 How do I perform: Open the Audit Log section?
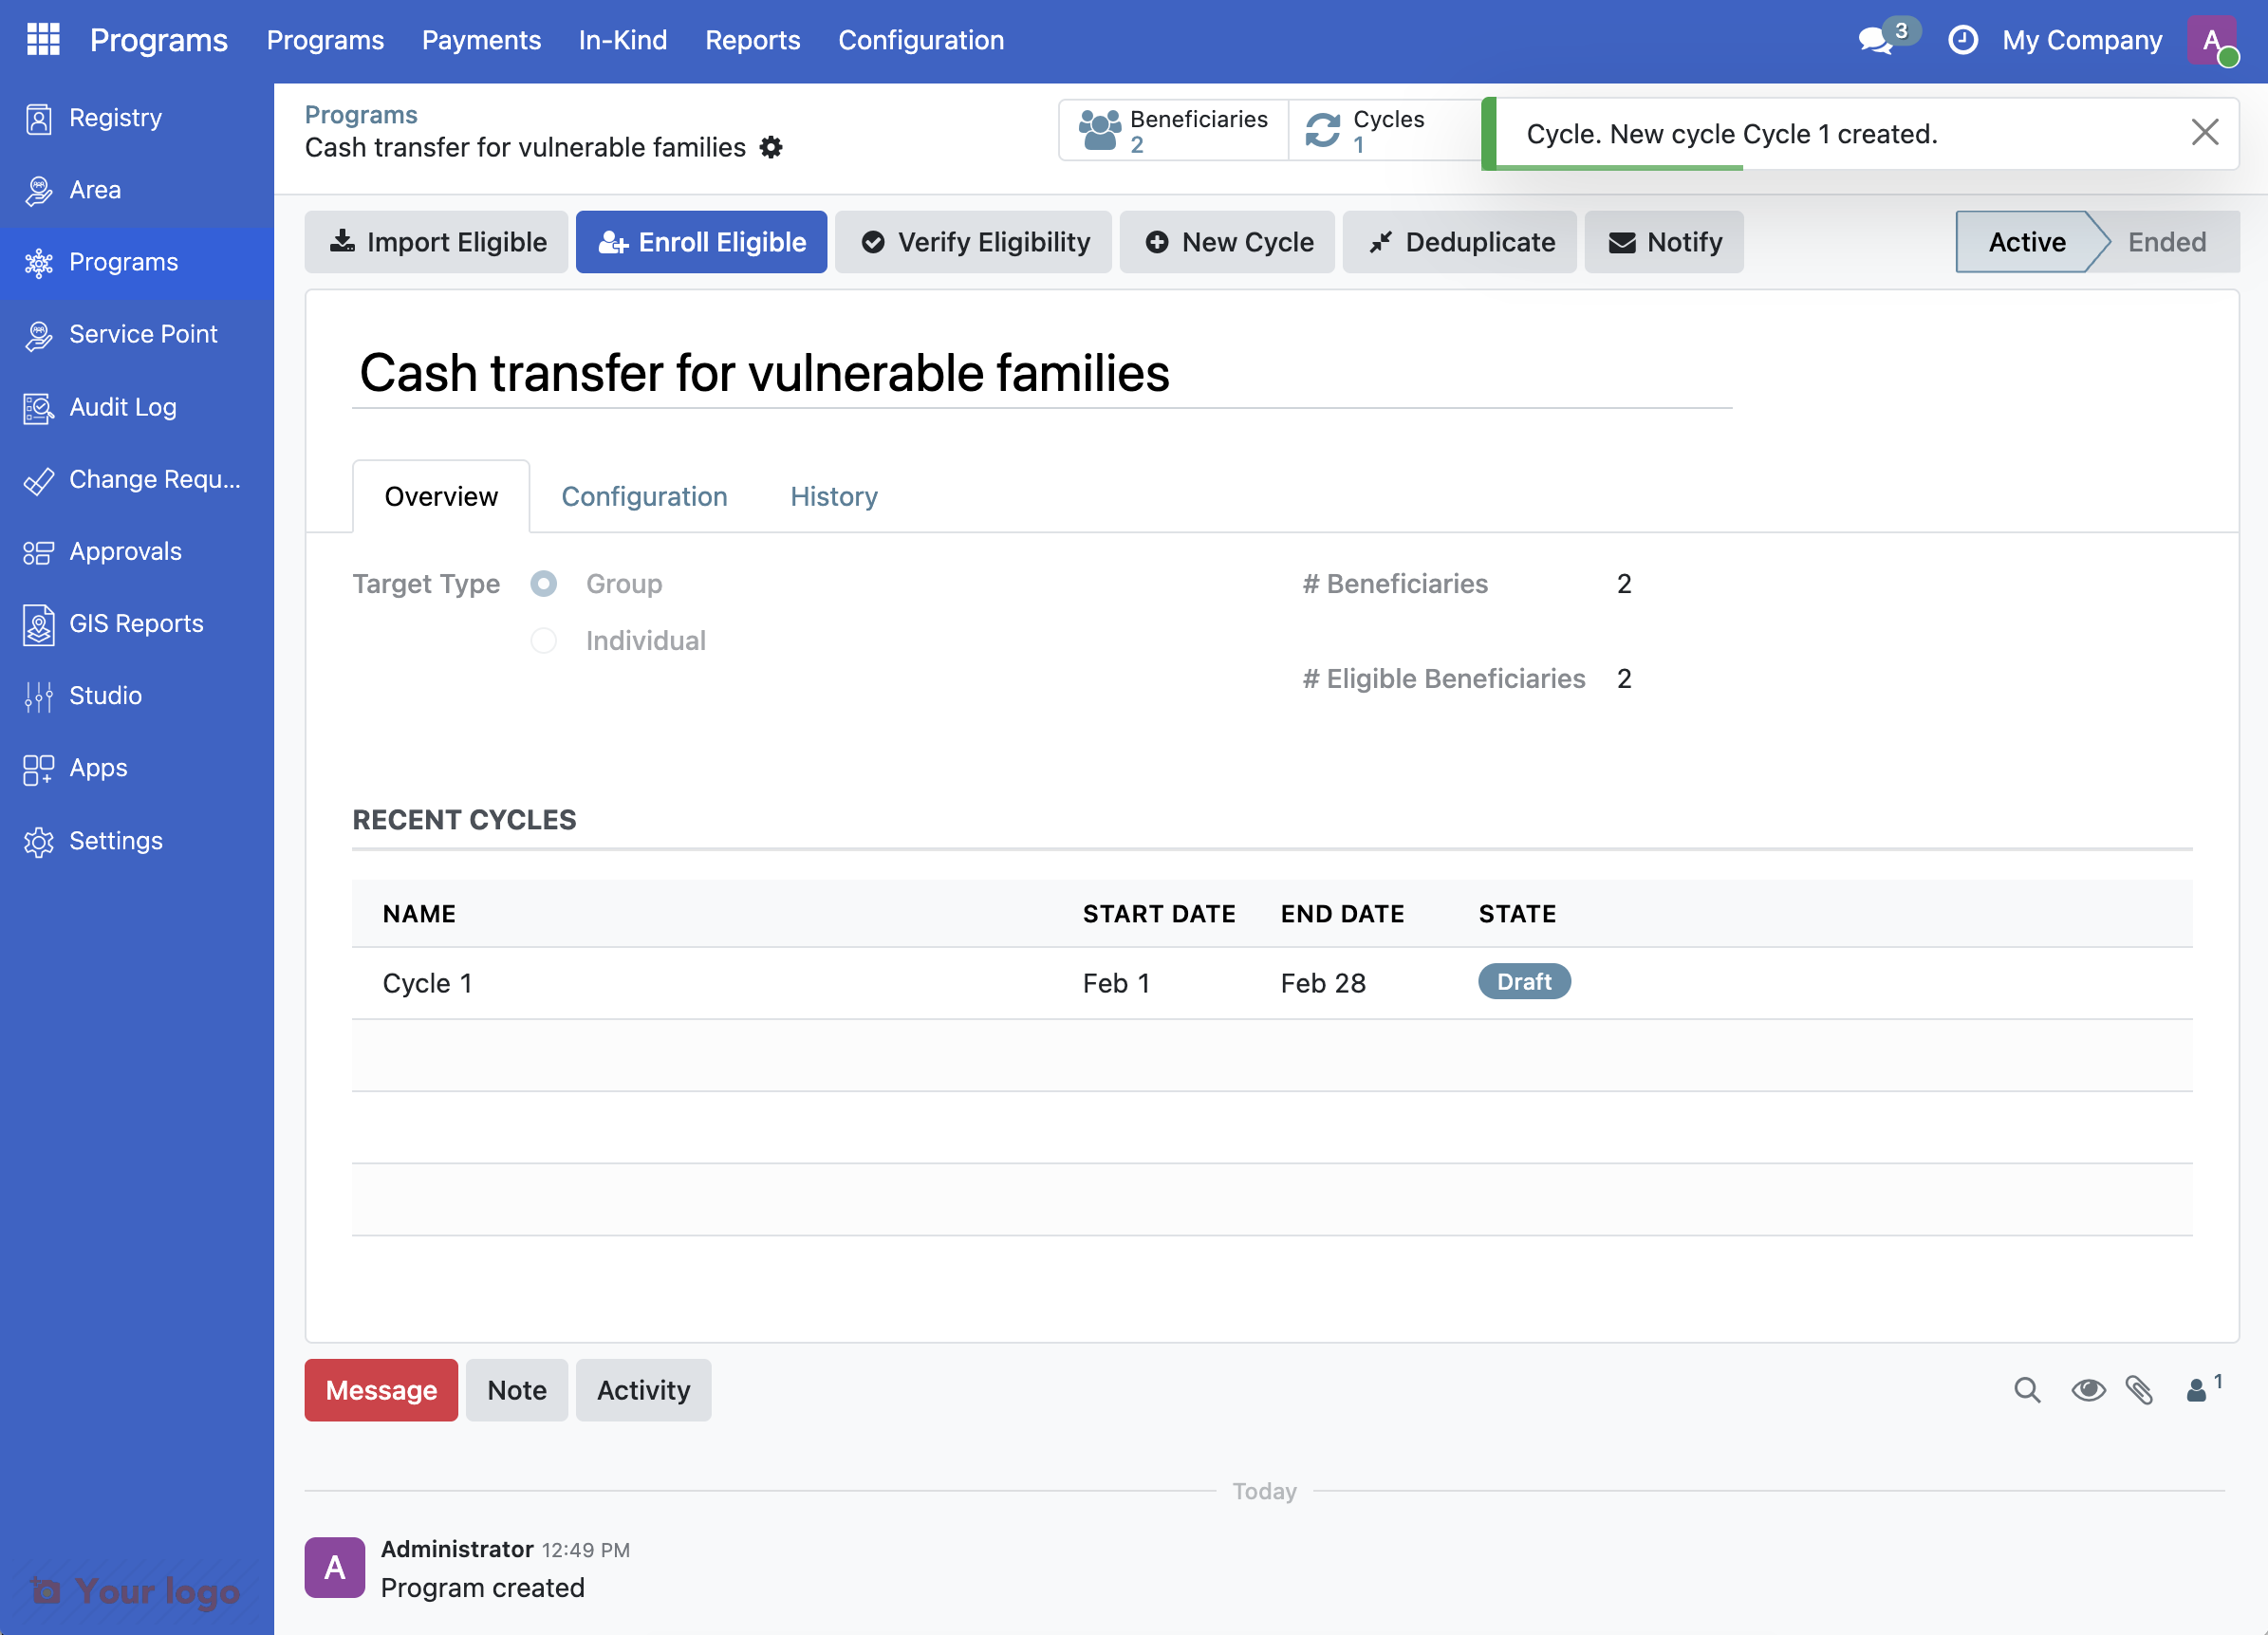pos(122,406)
